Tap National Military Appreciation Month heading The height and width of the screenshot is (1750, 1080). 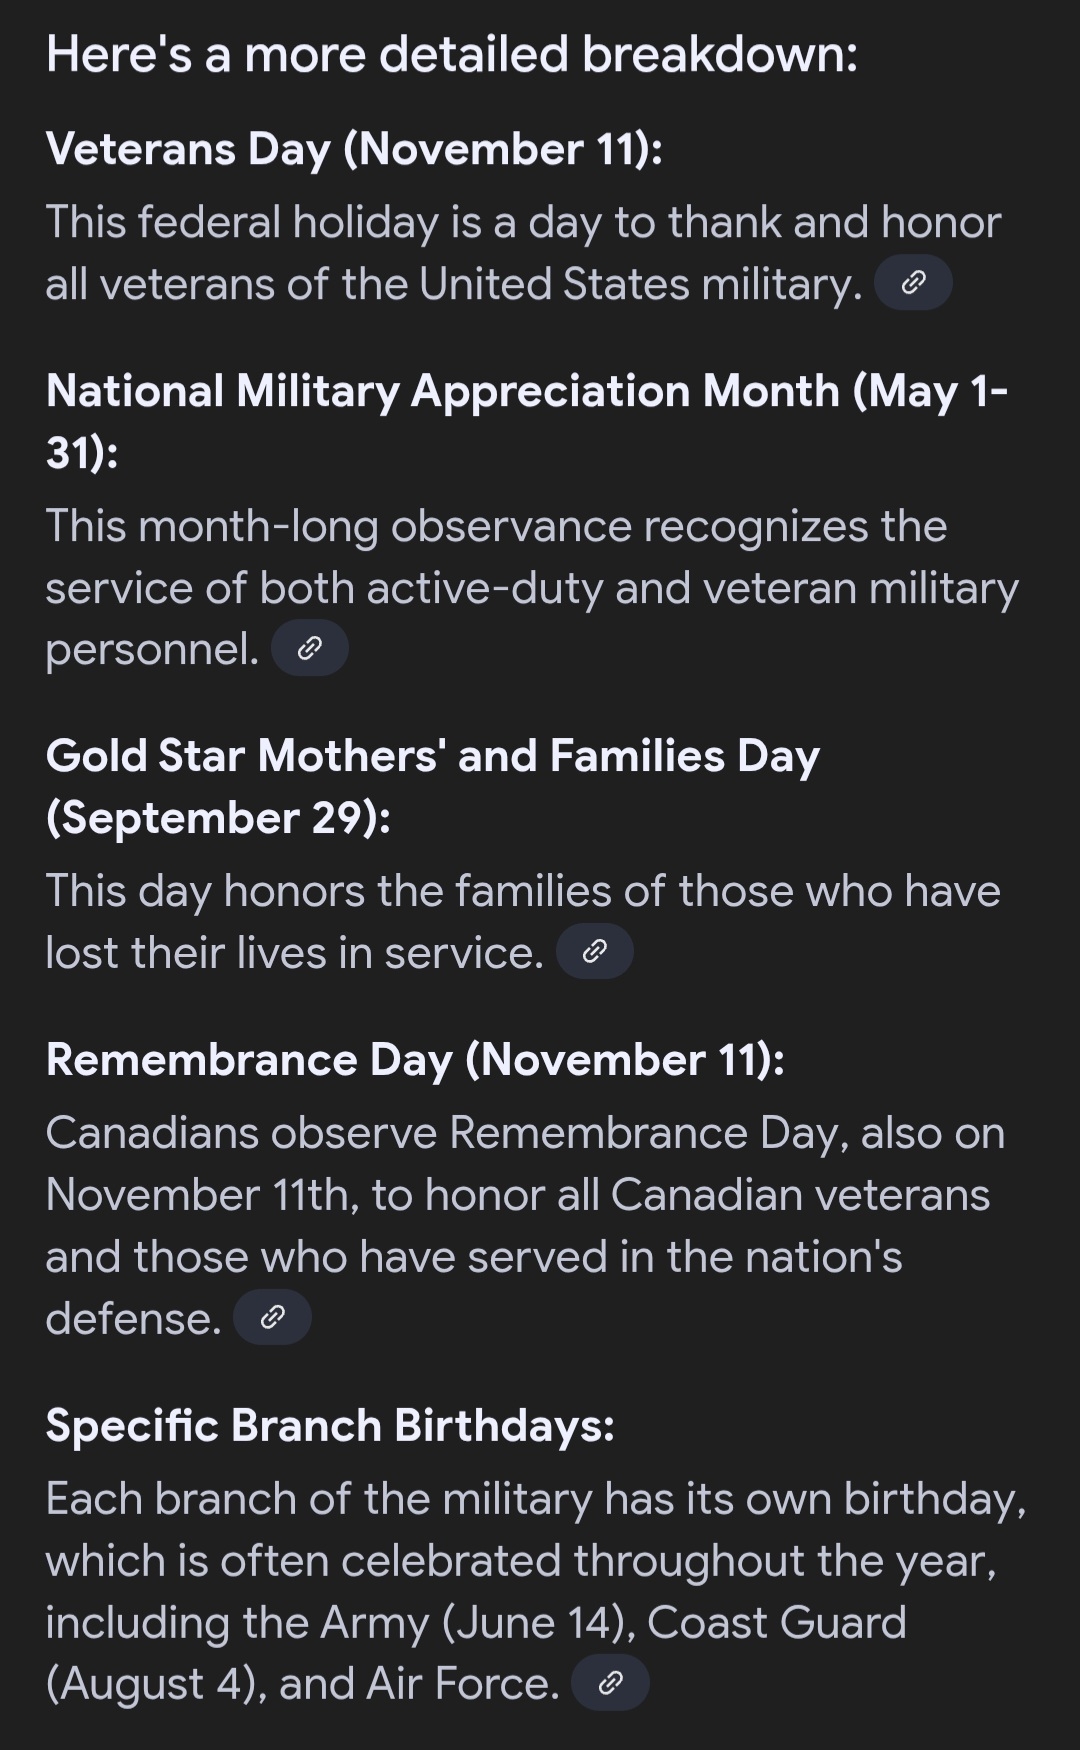click(x=526, y=392)
